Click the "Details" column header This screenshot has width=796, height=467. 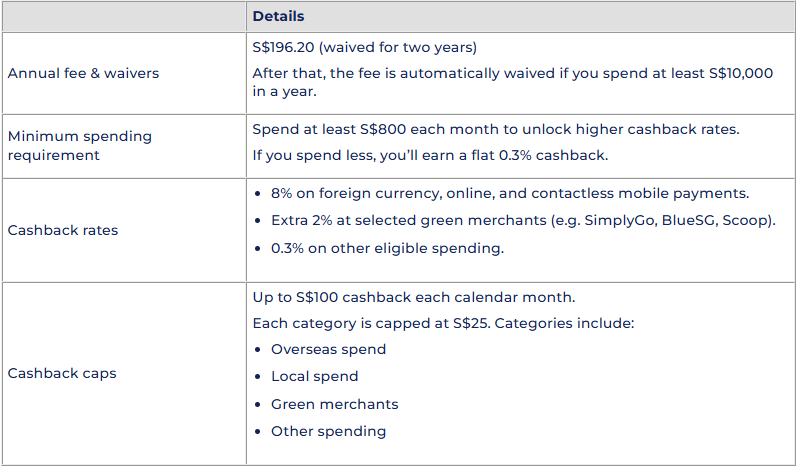click(x=278, y=17)
